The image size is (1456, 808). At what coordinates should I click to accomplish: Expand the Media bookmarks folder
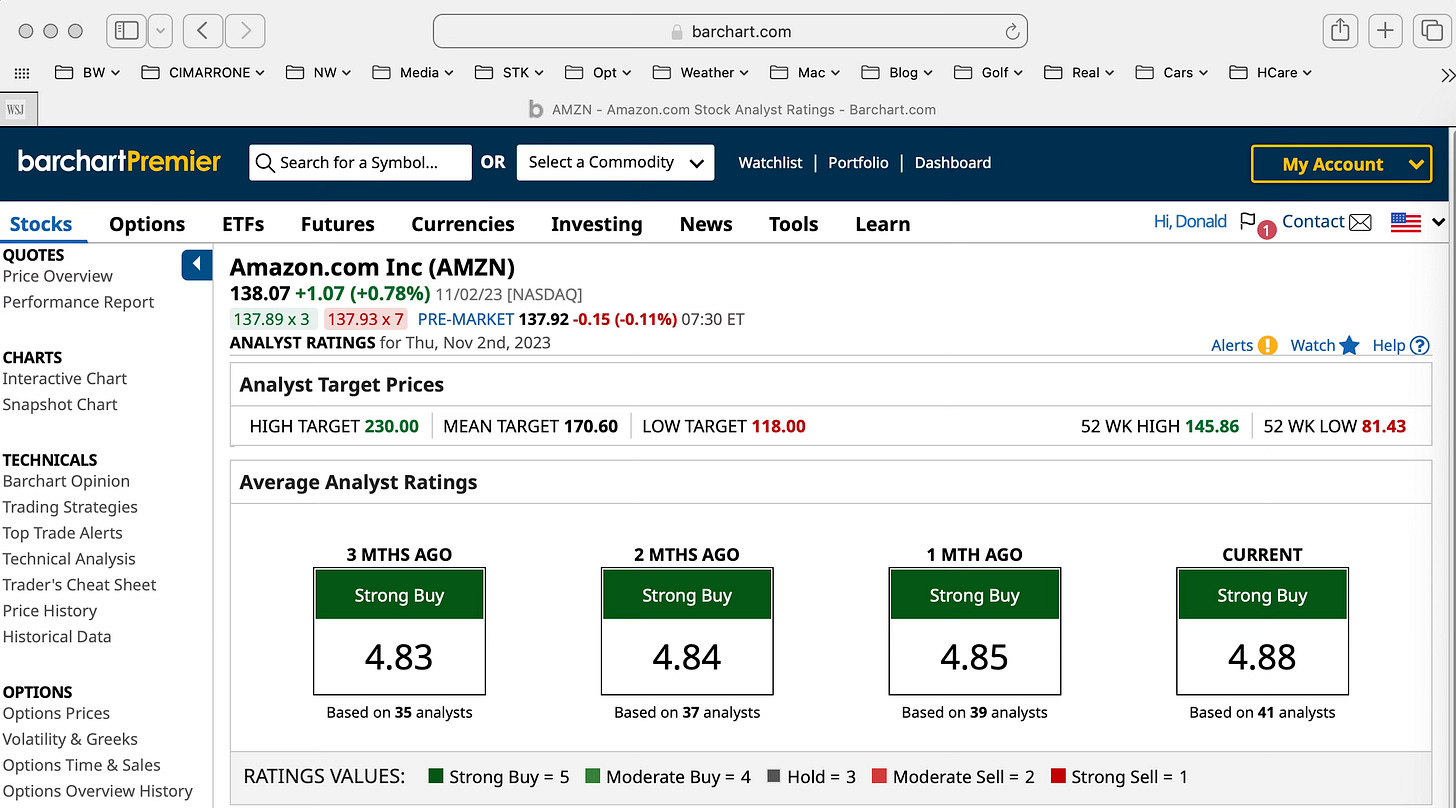pos(412,73)
